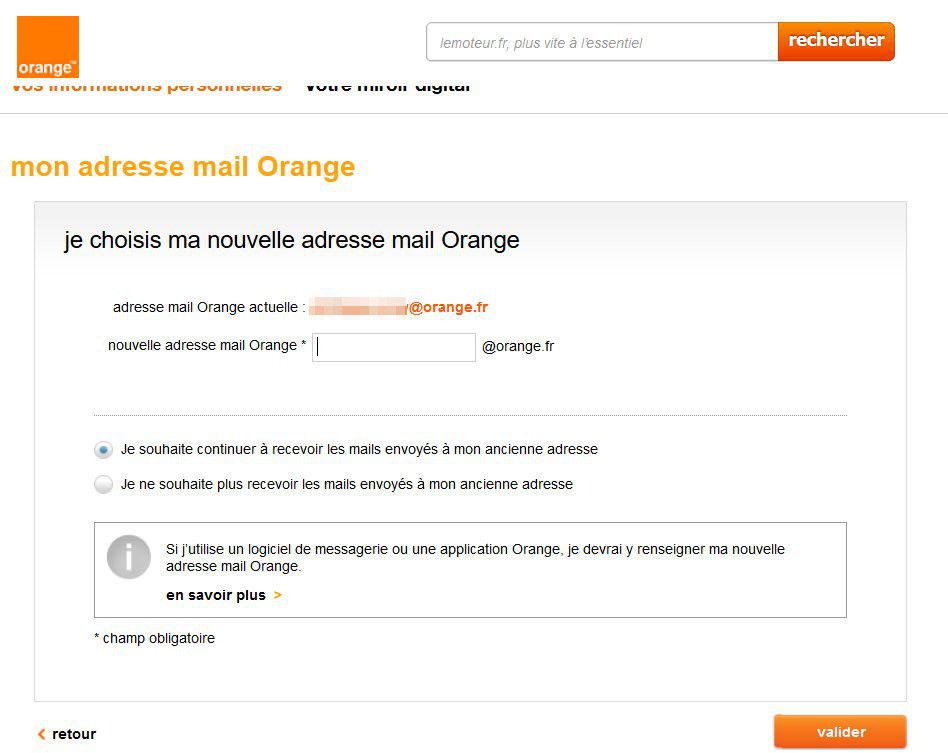The image size is (948, 753).
Task: Go back using the retour link
Action: point(74,734)
